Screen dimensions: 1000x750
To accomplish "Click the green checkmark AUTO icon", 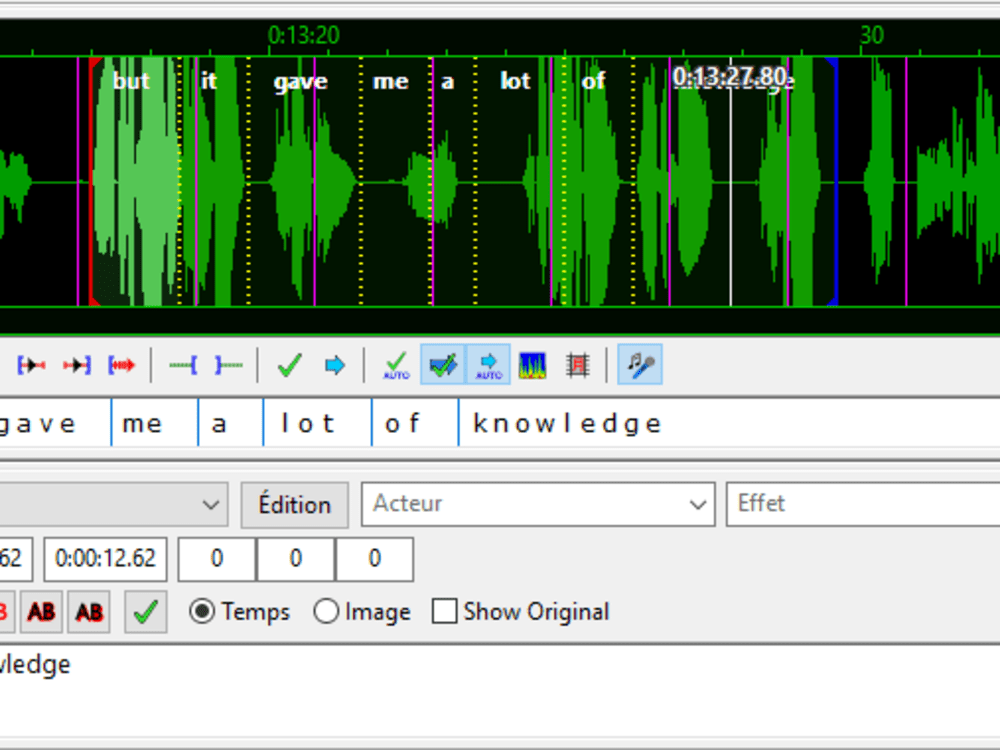I will tap(396, 365).
